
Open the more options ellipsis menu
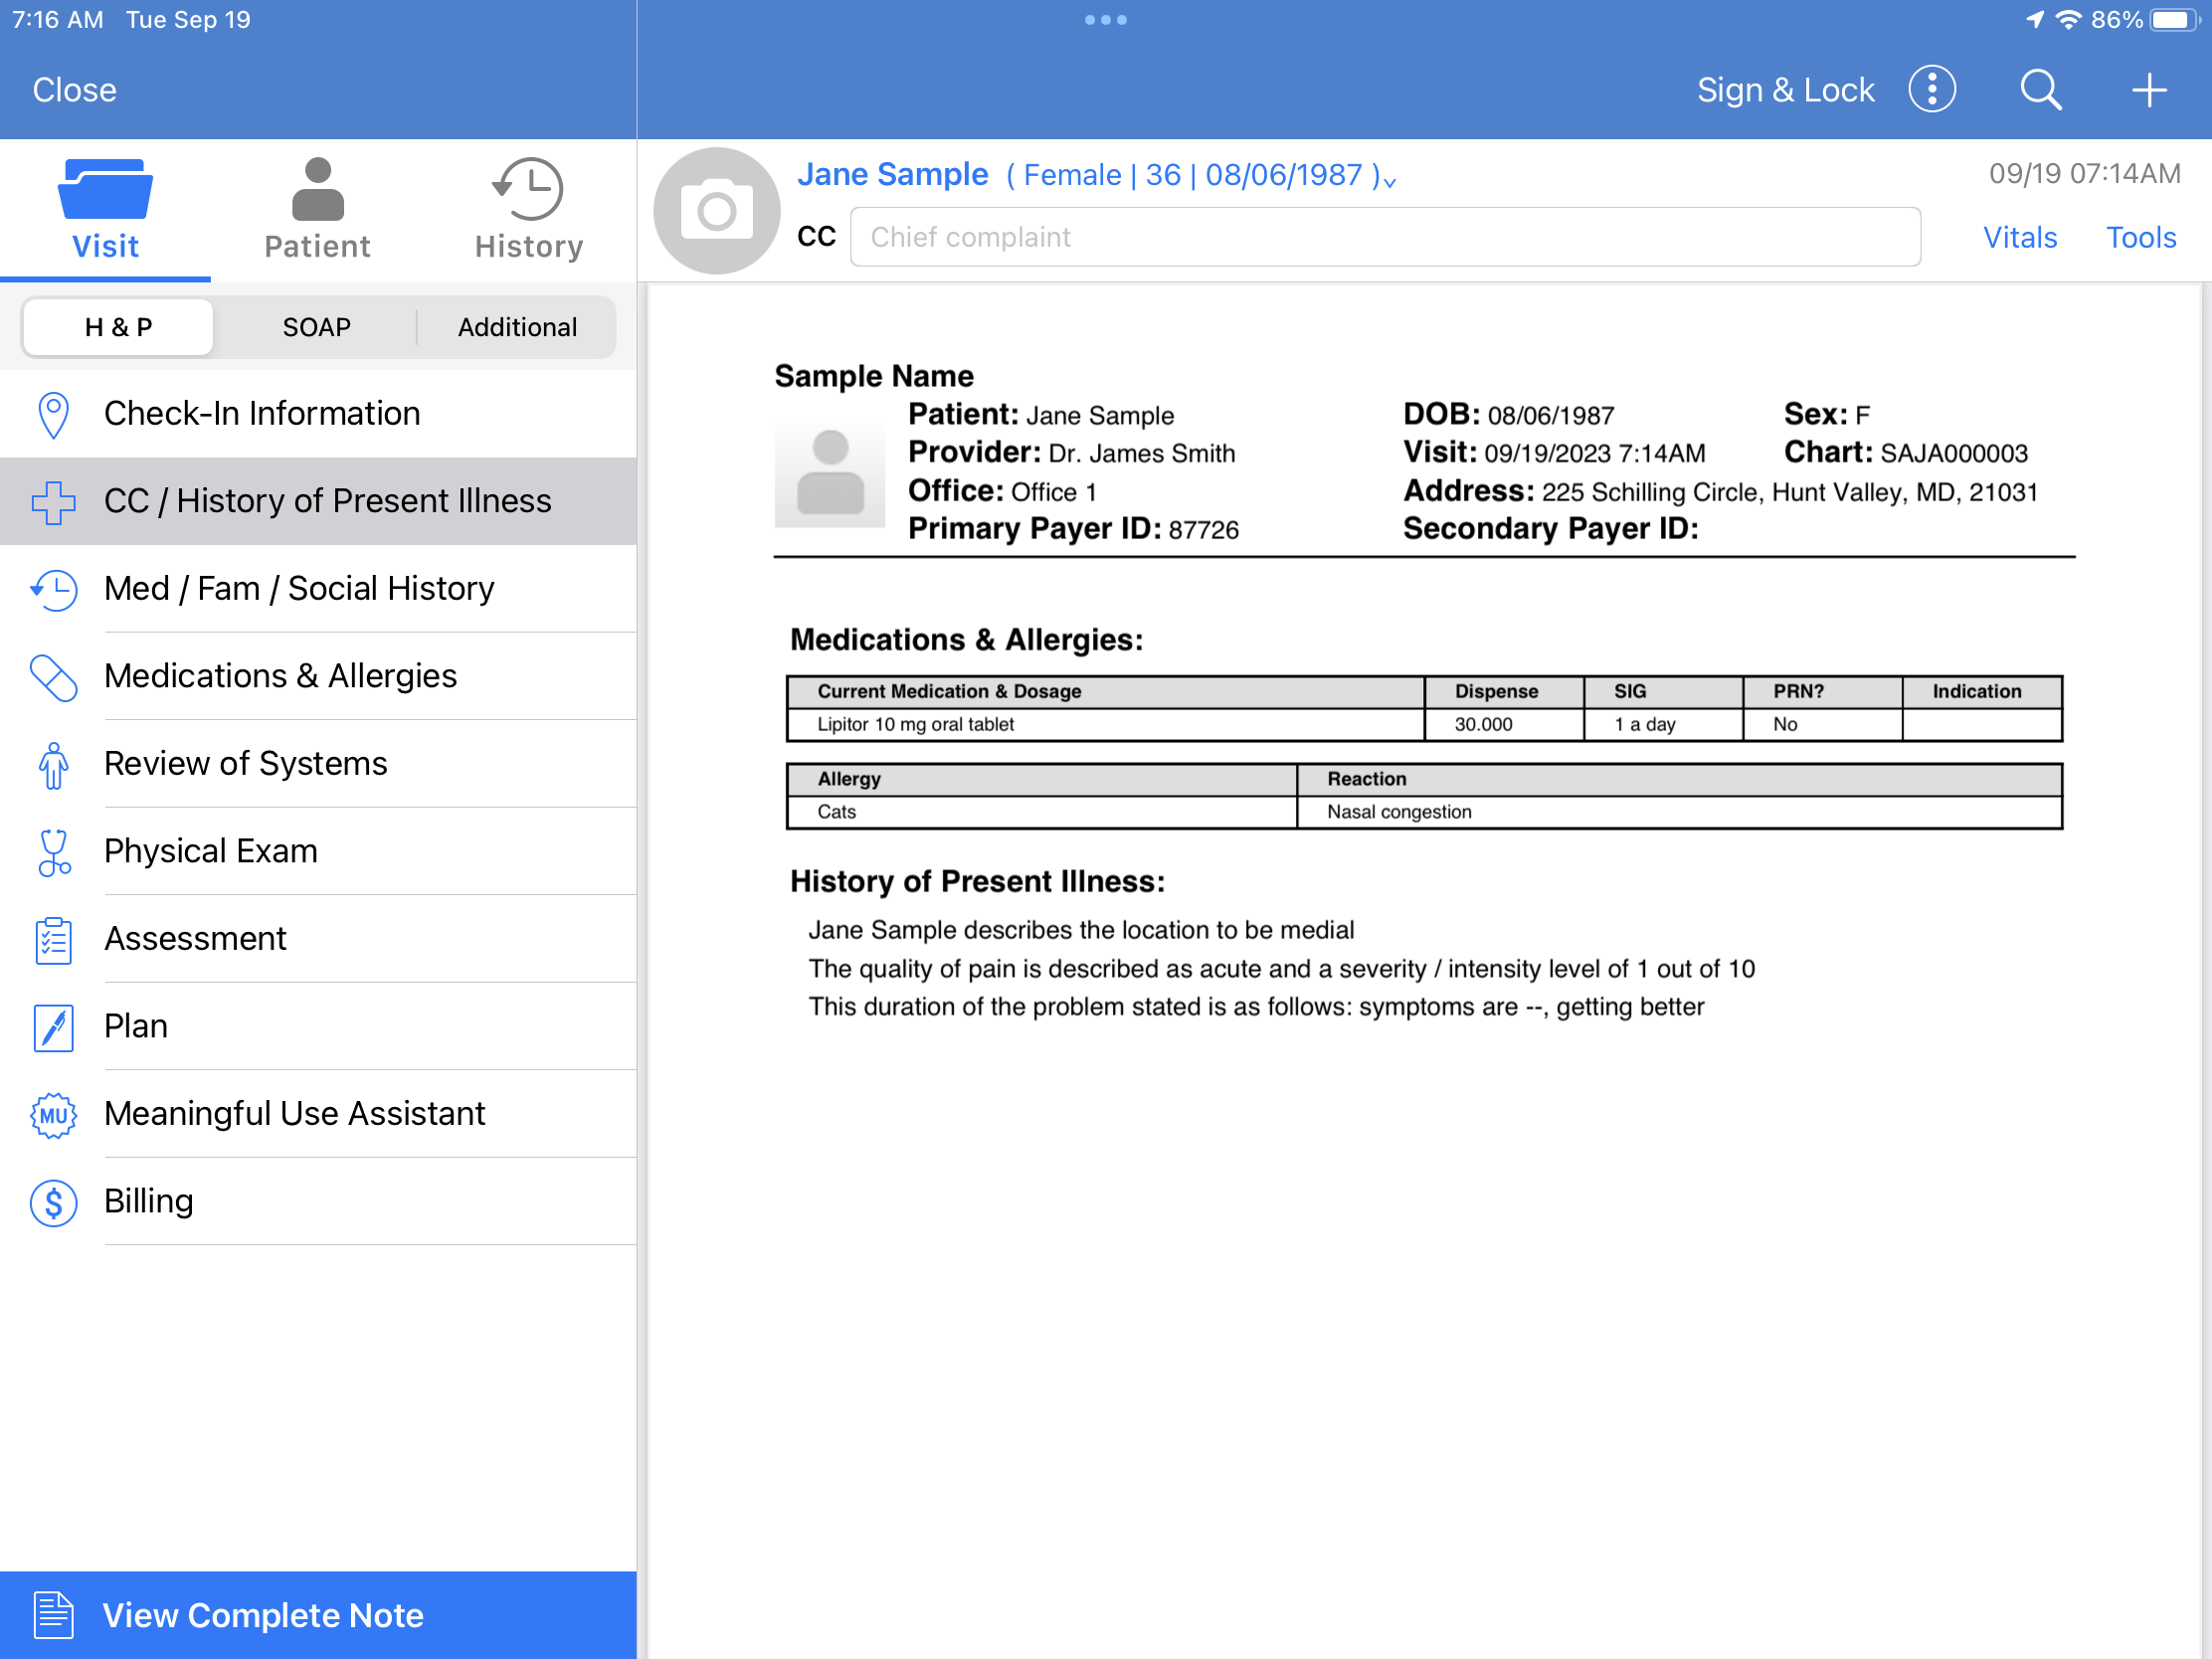click(x=1931, y=90)
